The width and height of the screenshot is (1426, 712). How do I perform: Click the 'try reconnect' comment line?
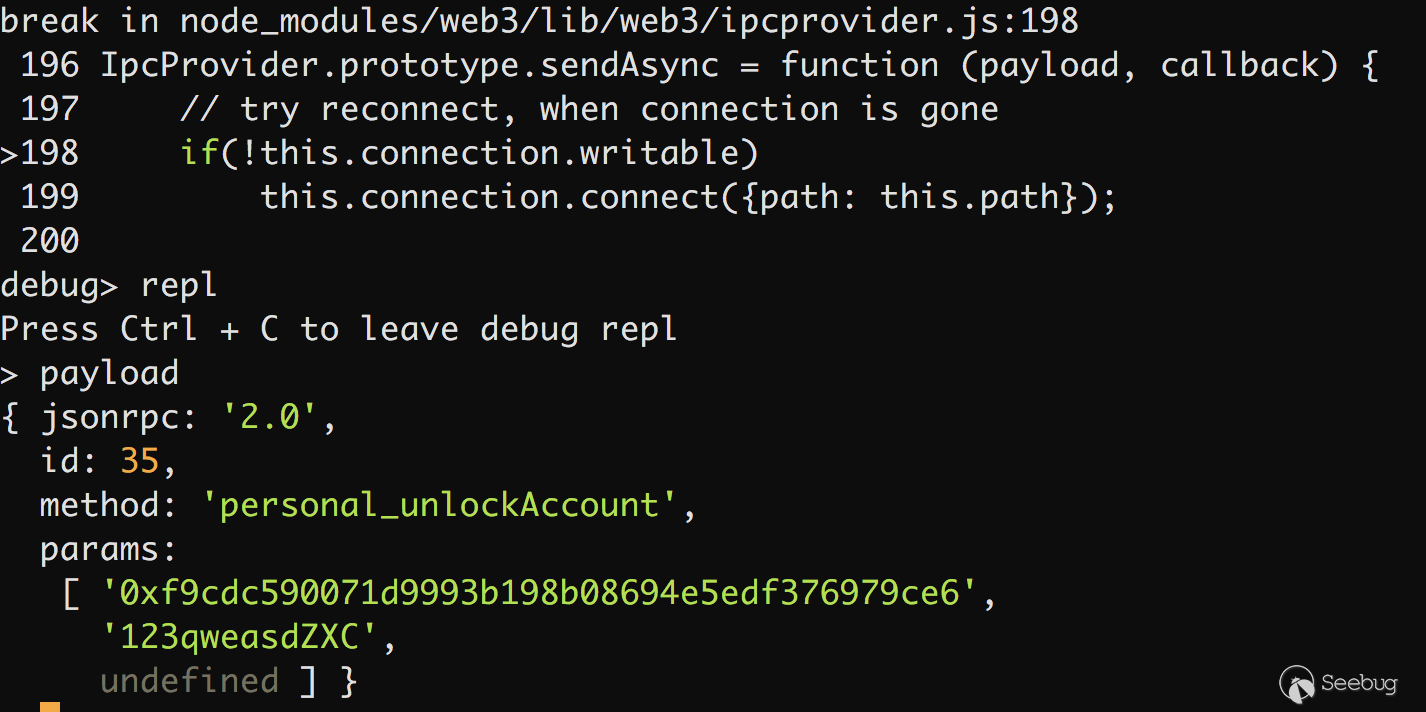[x=589, y=109]
